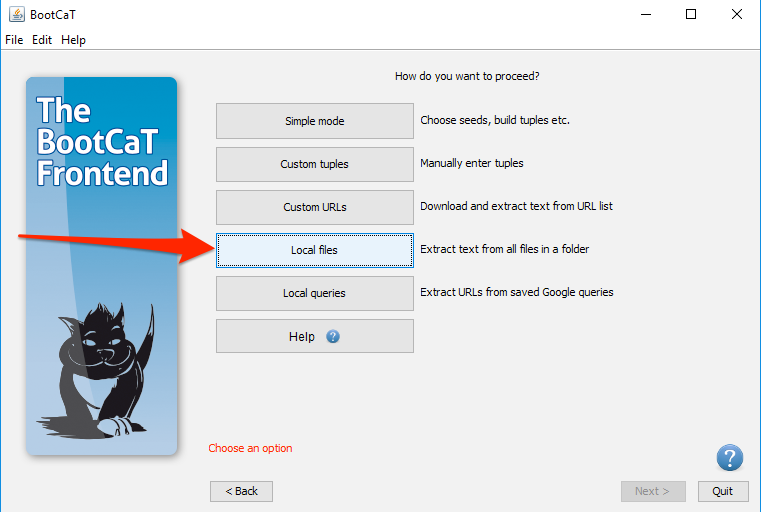Minimize the BootCaT window
The height and width of the screenshot is (512, 761).
pos(645,14)
